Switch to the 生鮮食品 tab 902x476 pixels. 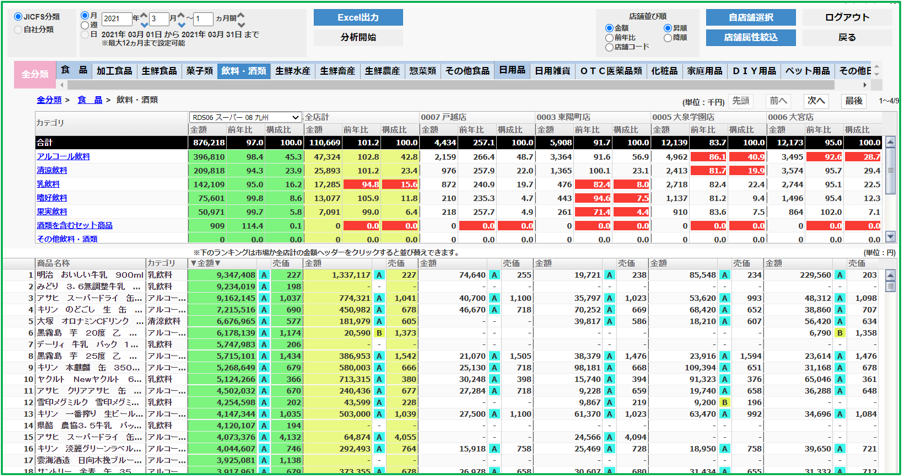click(x=159, y=71)
